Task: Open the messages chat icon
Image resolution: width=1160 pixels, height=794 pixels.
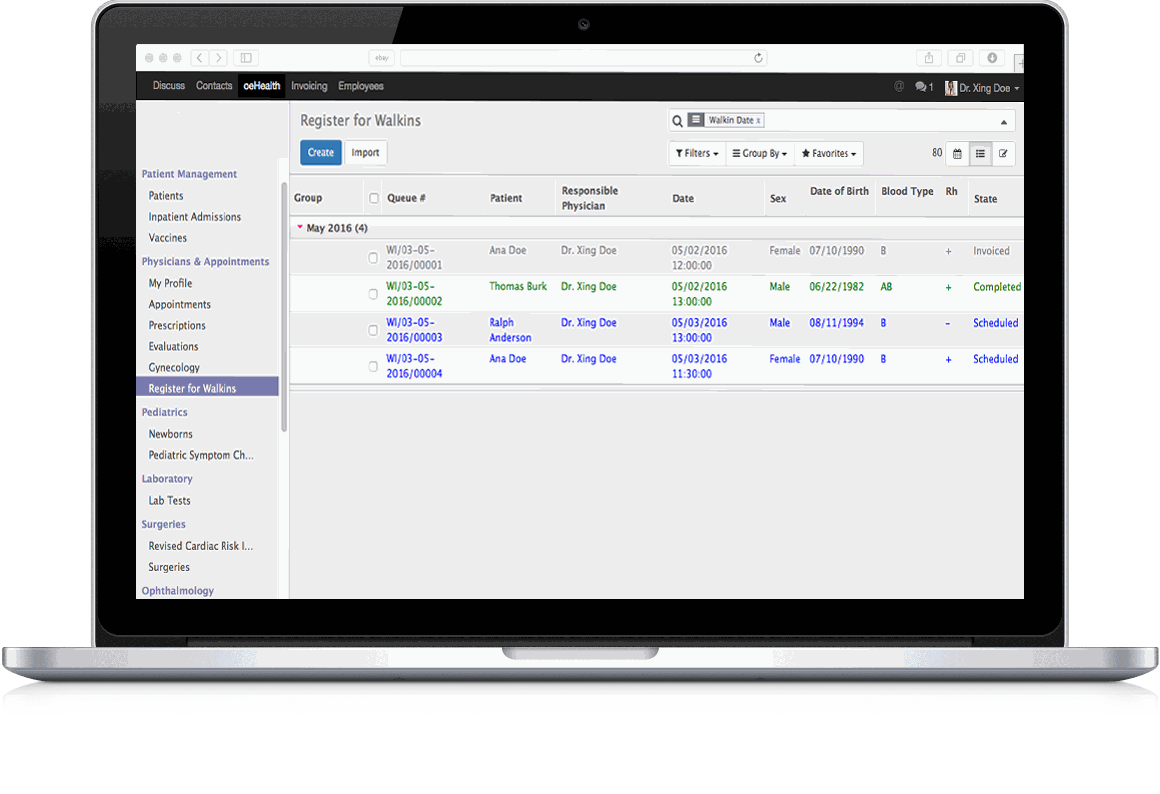Action: coord(923,87)
